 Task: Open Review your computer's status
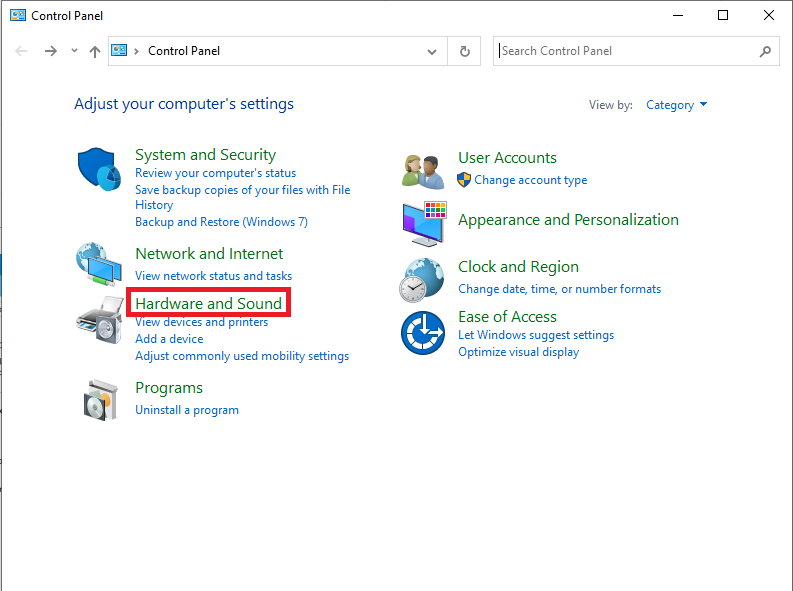point(215,173)
